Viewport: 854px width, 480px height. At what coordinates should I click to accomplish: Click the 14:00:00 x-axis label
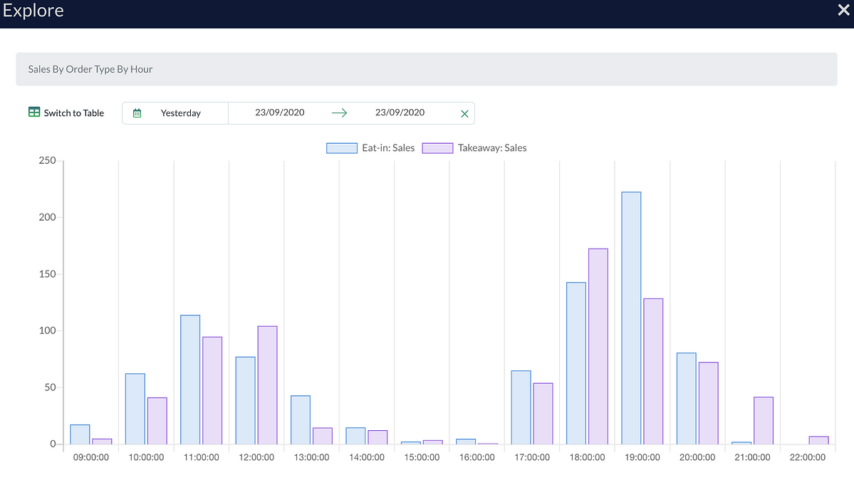[x=367, y=458]
